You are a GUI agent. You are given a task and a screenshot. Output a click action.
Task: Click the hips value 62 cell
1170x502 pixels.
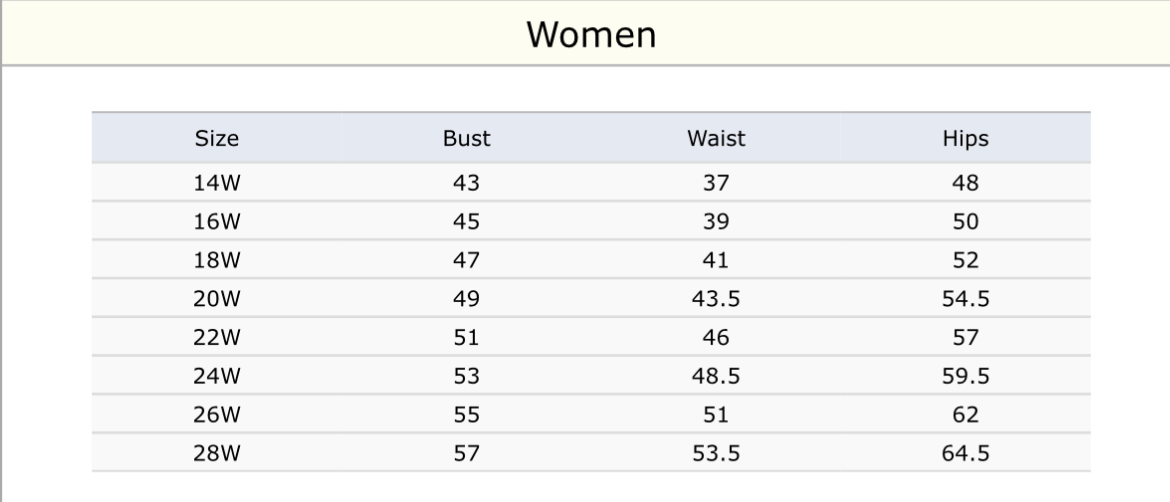tap(965, 415)
